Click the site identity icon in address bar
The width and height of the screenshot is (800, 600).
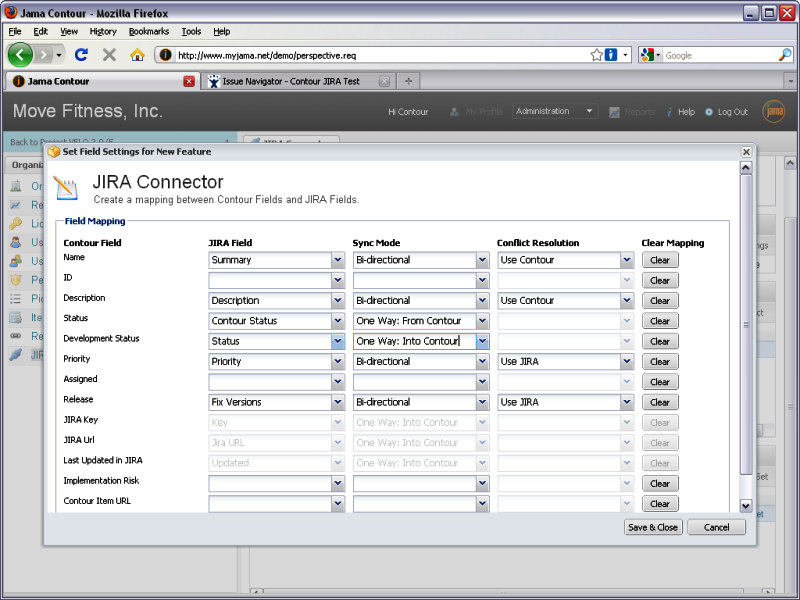(165, 55)
